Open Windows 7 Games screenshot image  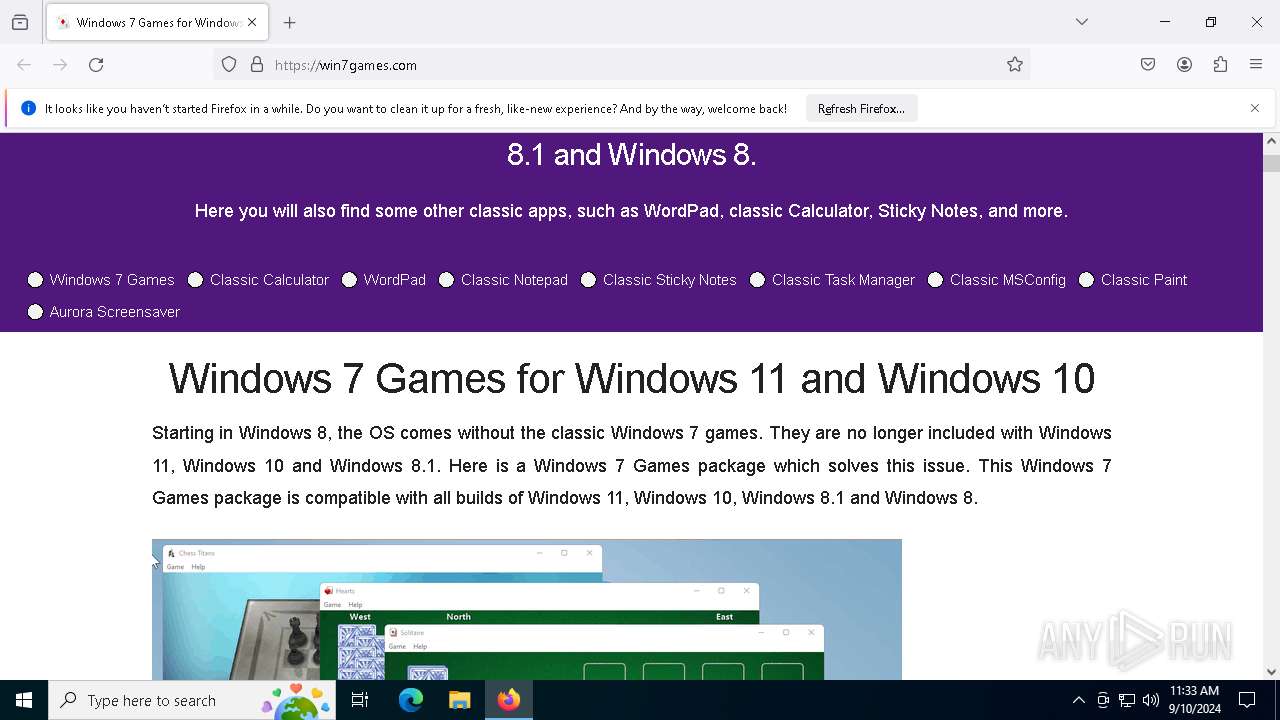(527, 610)
